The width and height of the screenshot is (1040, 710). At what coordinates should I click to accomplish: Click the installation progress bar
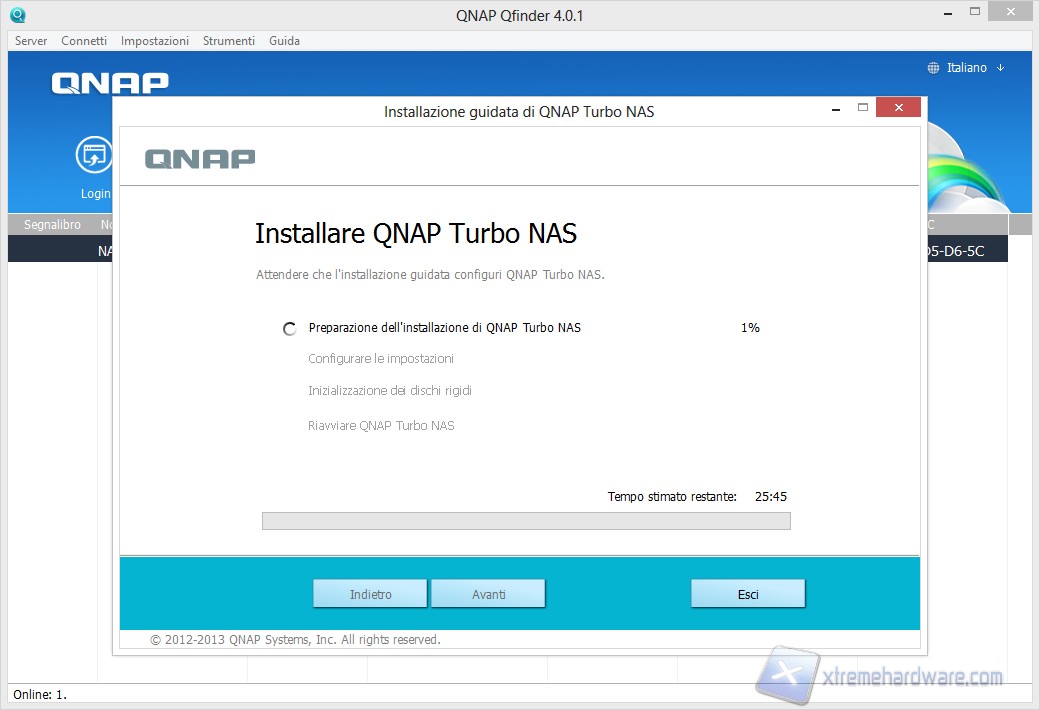point(526,521)
